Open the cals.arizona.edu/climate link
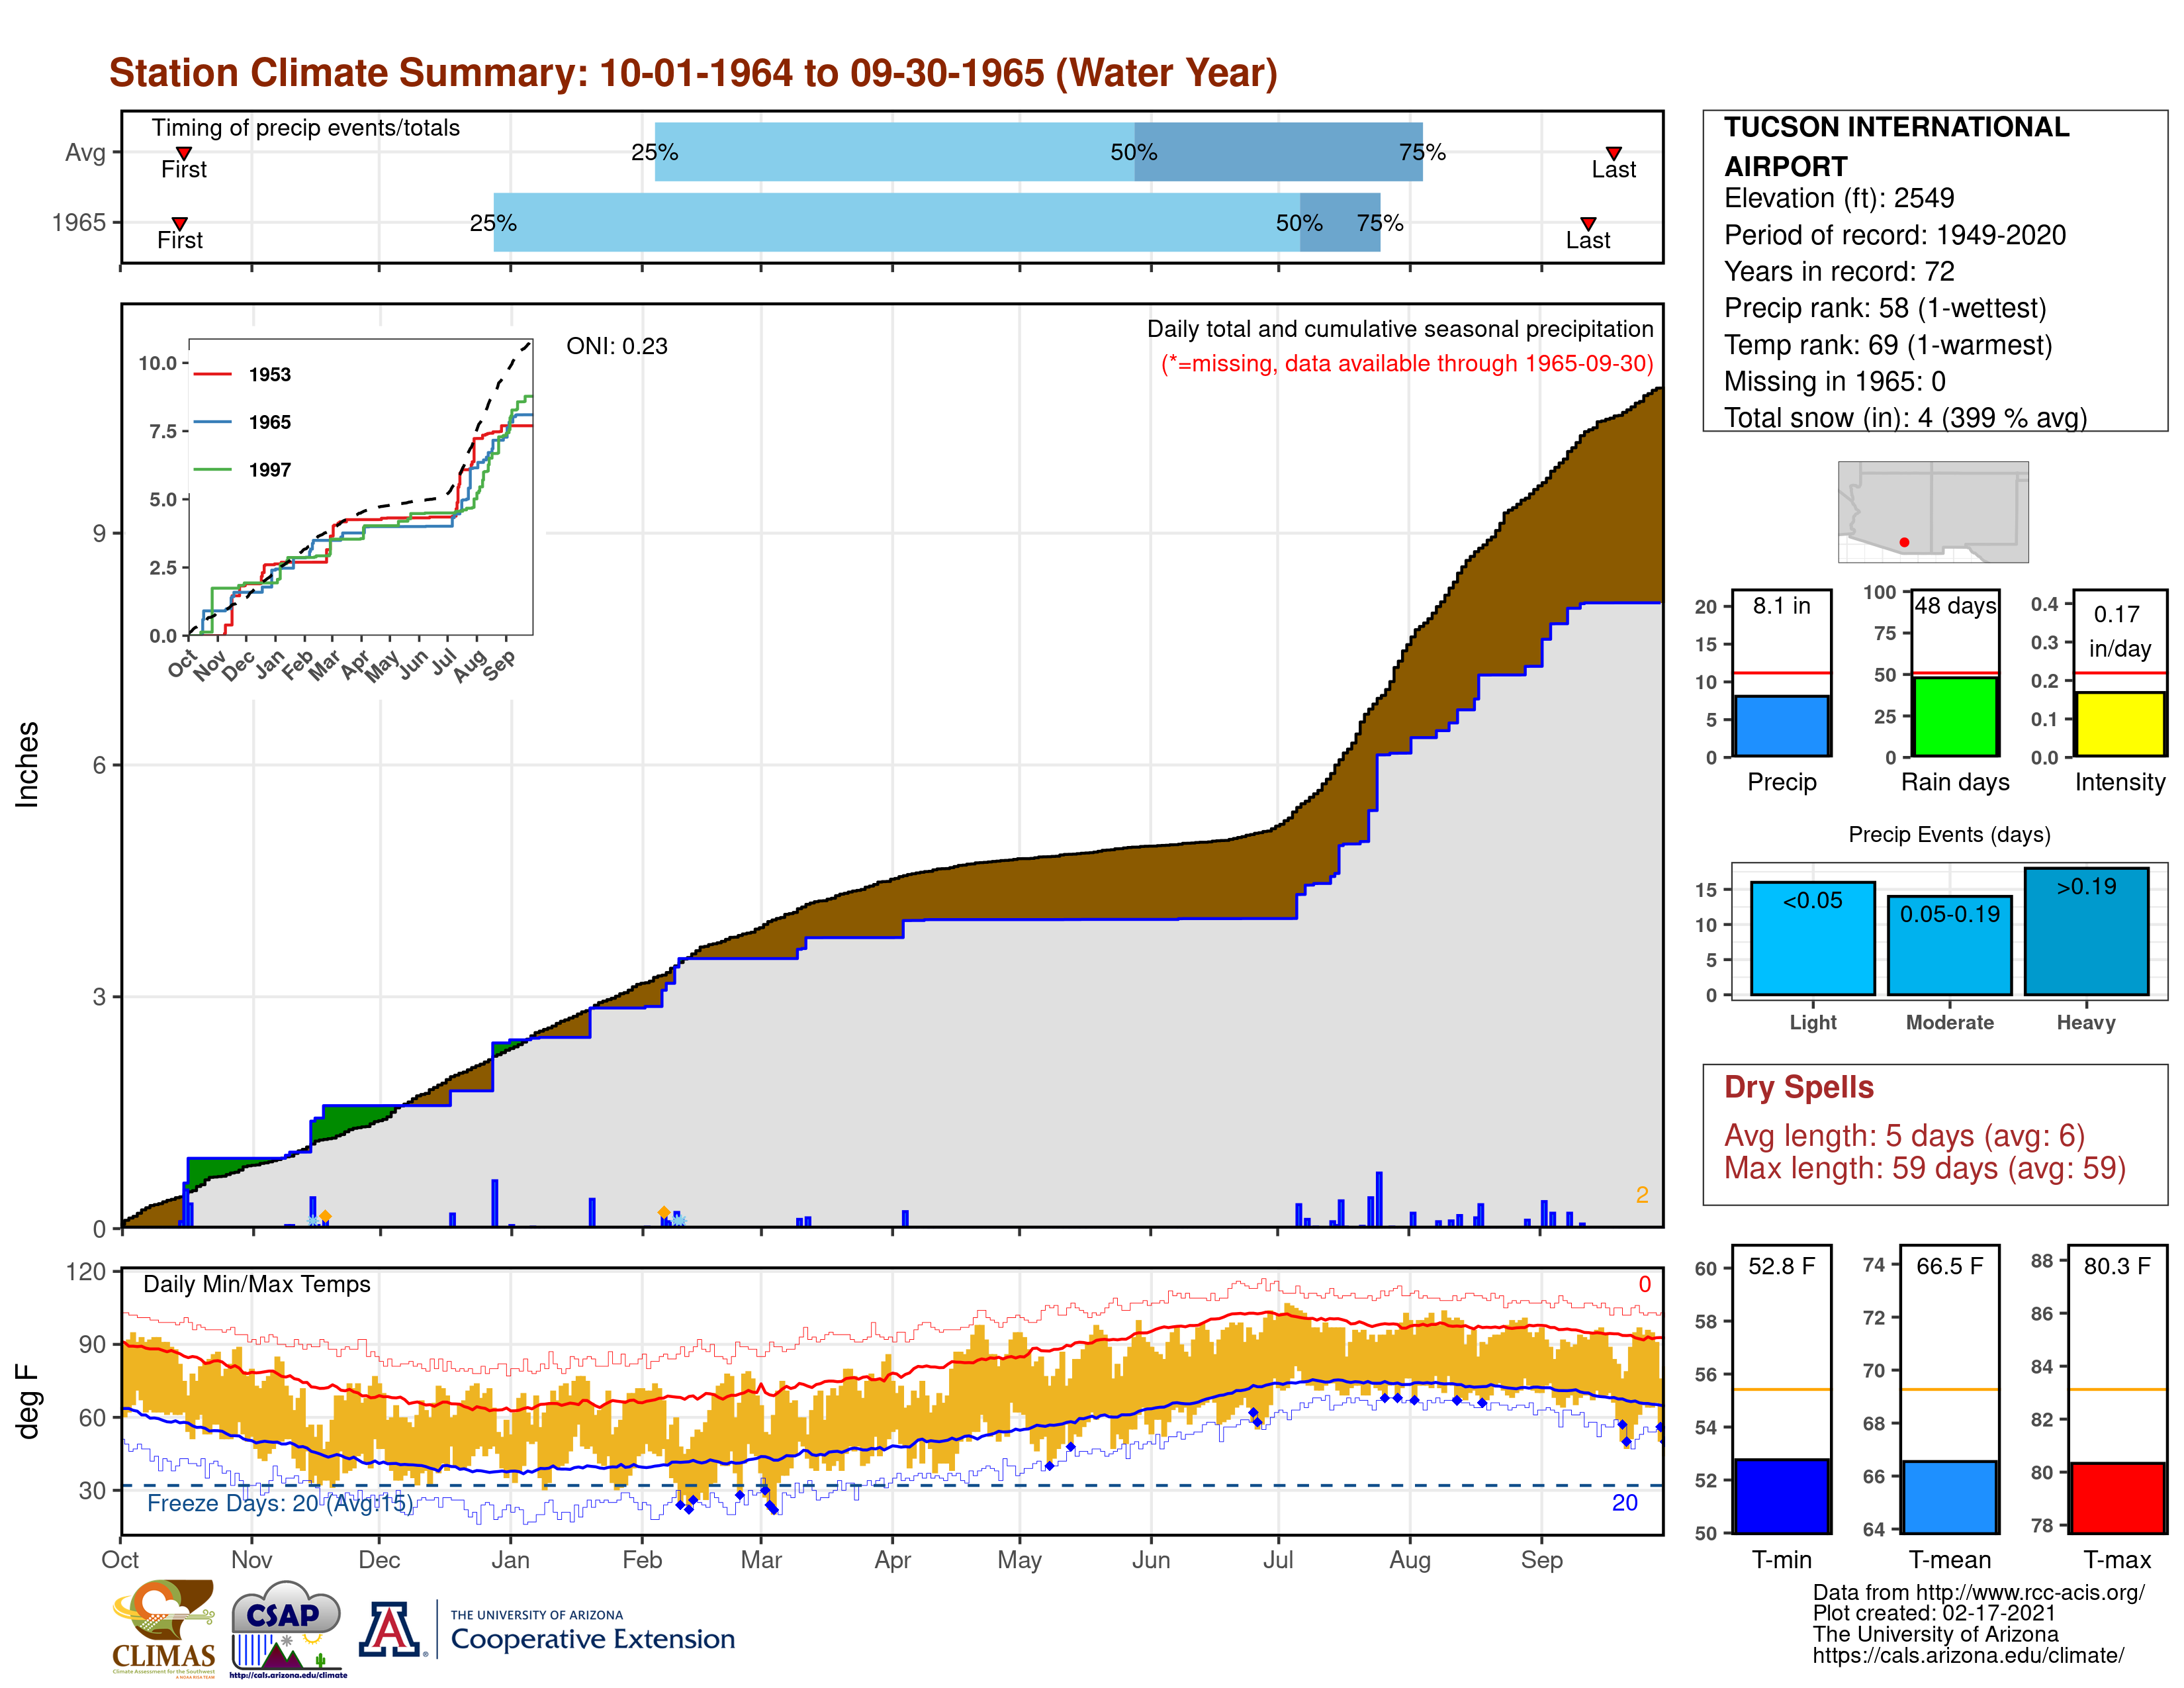2184x1688 pixels. (1968, 1655)
